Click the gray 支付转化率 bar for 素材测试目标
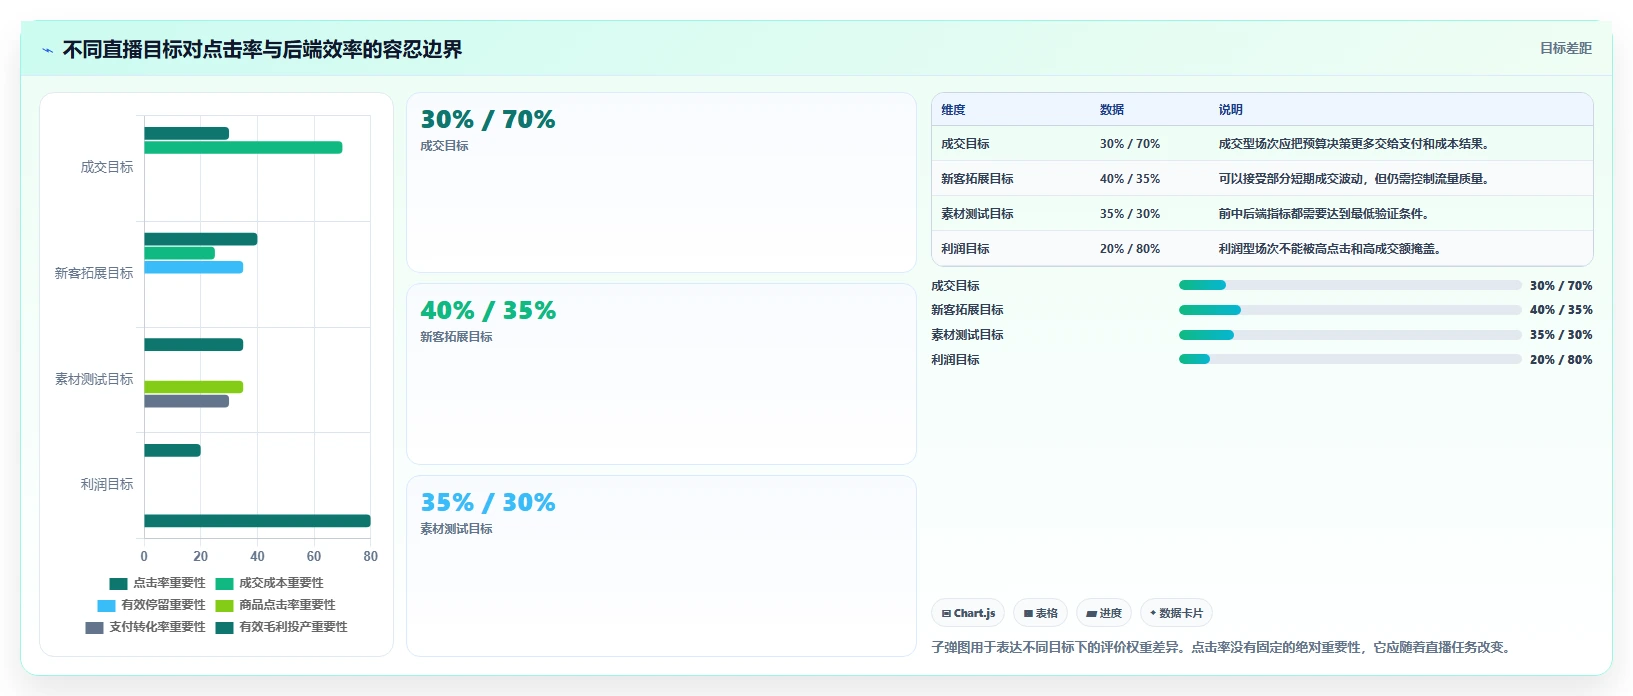The height and width of the screenshot is (696, 1633). [x=186, y=401]
